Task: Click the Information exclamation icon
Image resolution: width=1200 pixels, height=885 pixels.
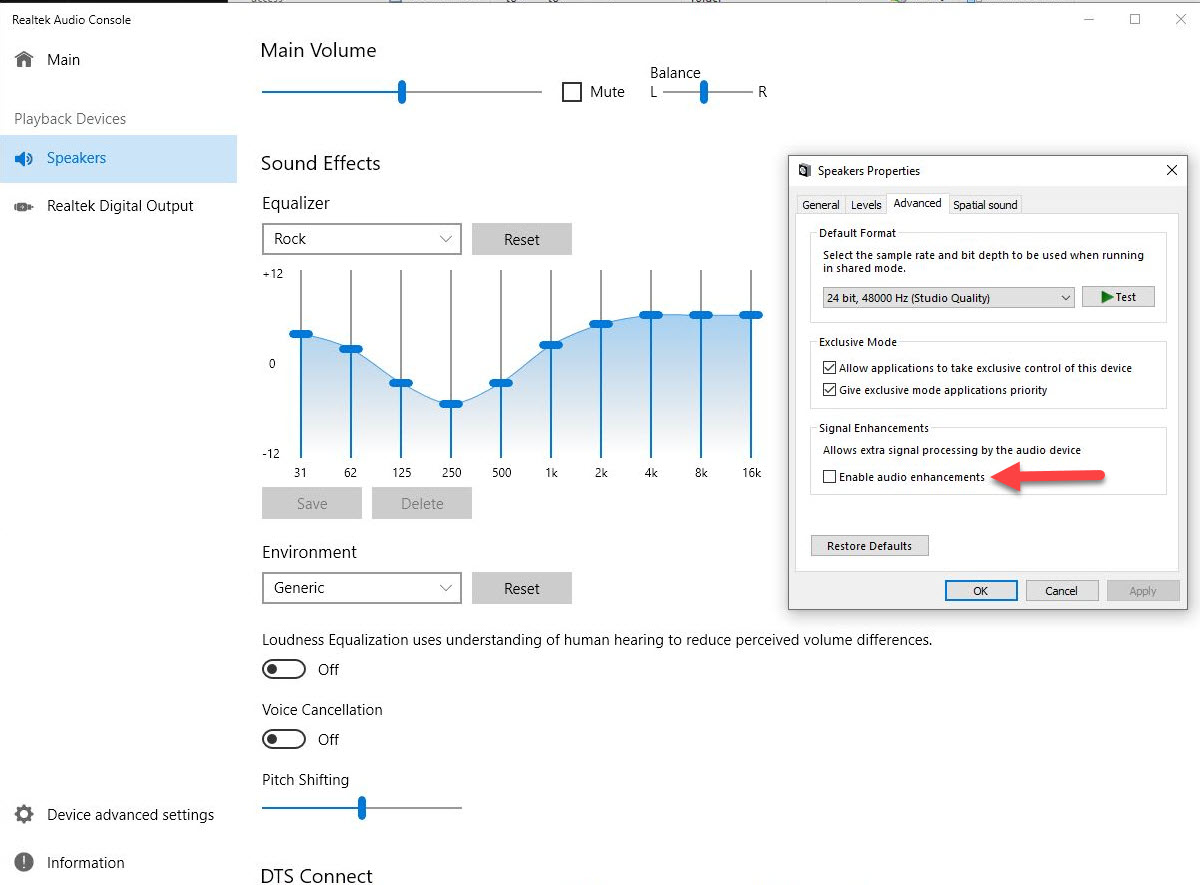Action: [25, 862]
